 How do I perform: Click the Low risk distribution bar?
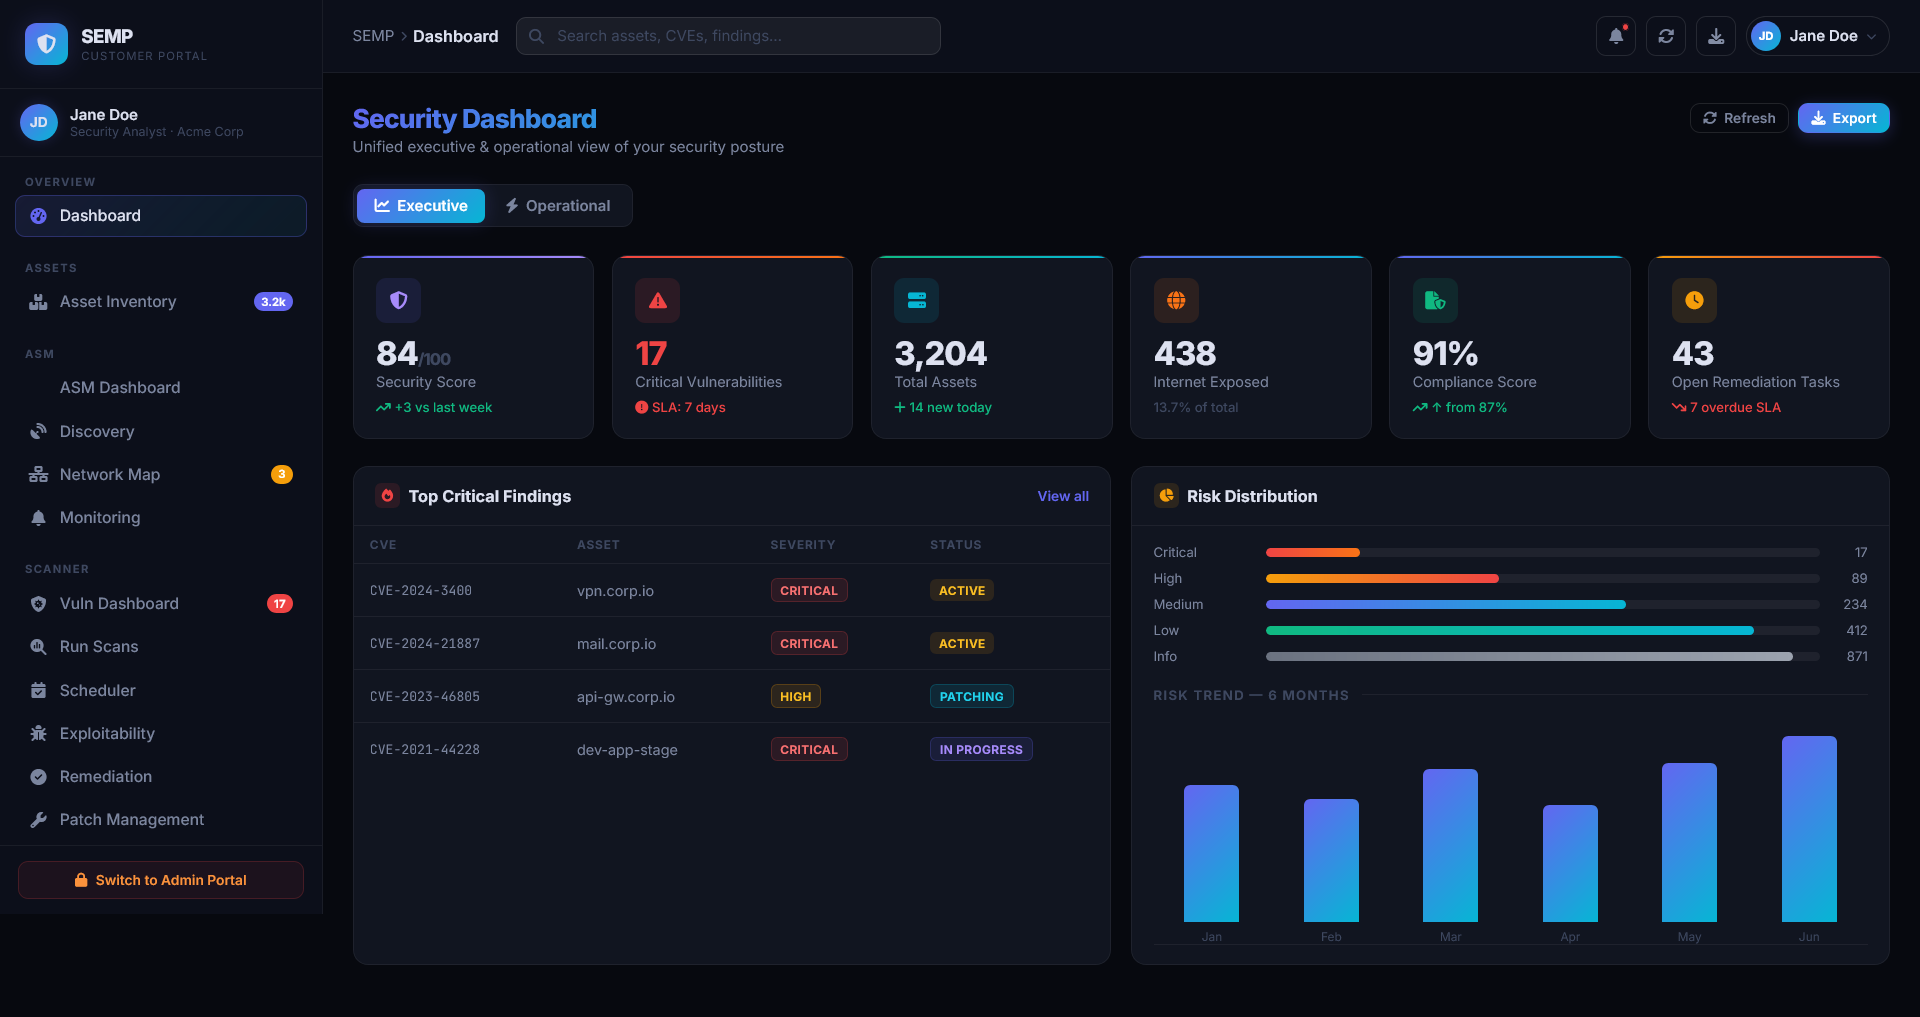click(x=1543, y=631)
